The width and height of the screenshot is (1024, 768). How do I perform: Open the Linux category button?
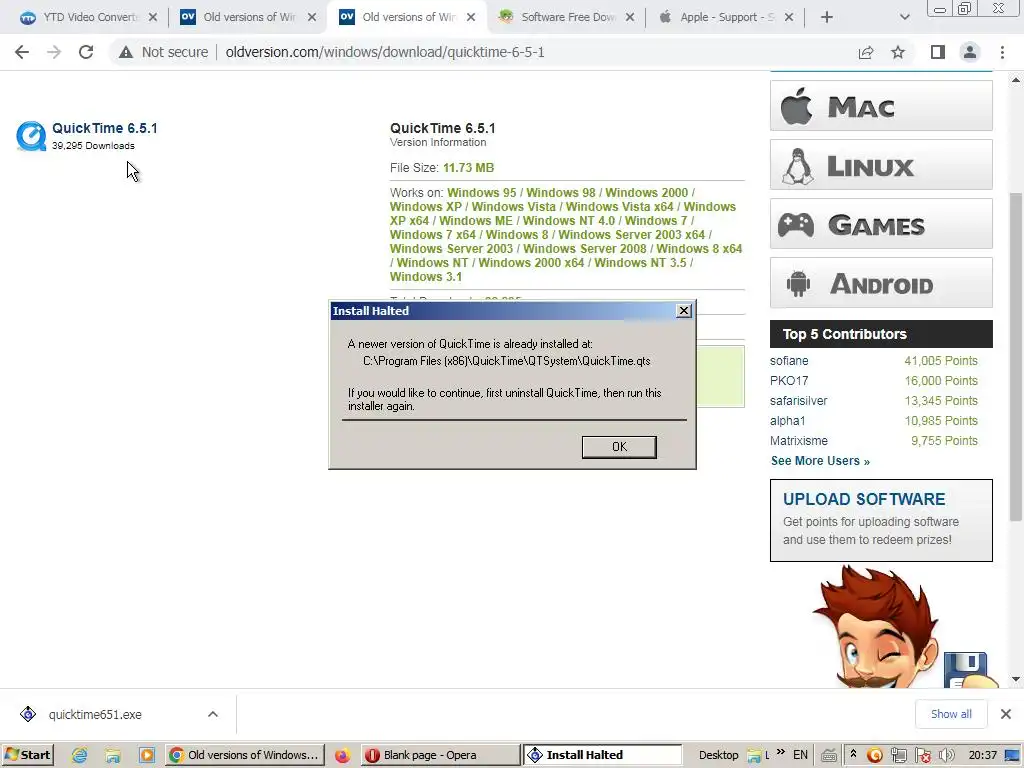pos(881,165)
